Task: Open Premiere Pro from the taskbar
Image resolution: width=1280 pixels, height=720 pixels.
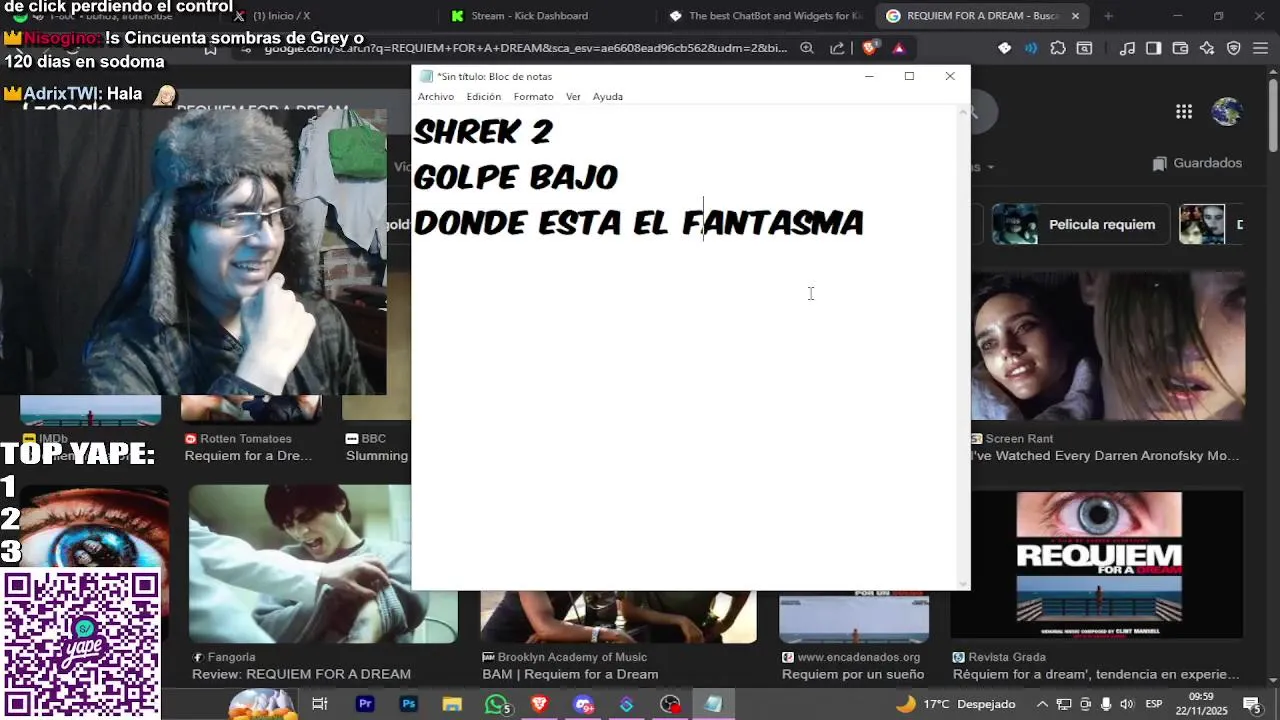Action: click(x=365, y=704)
